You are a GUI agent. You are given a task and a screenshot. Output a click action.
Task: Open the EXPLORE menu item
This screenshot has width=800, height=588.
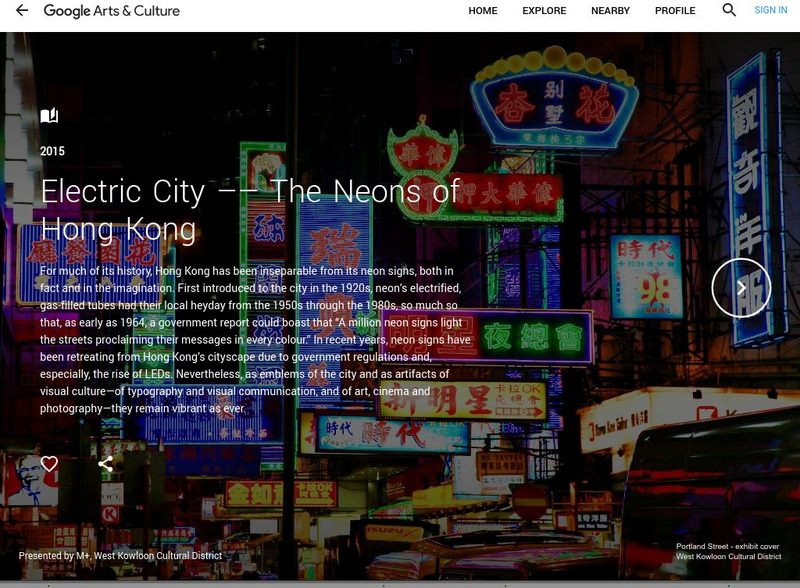(544, 12)
